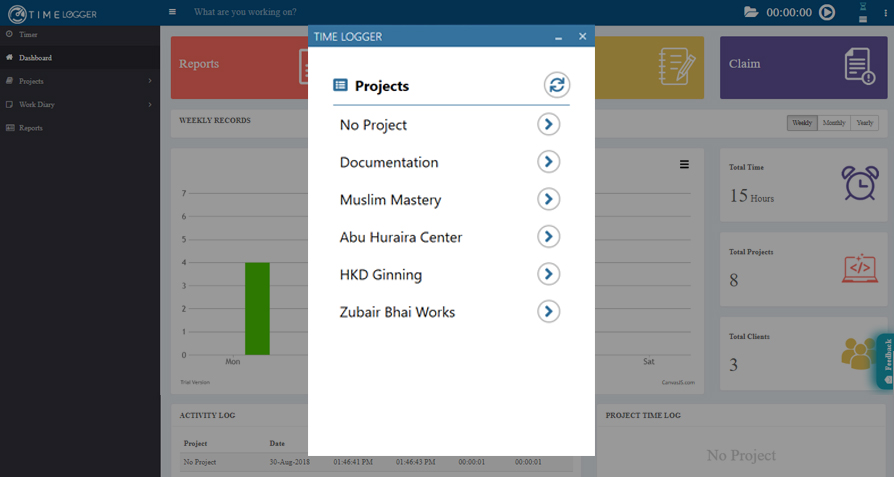The width and height of the screenshot is (894, 477).
Task: Open the Claim tile
Action: pos(803,67)
